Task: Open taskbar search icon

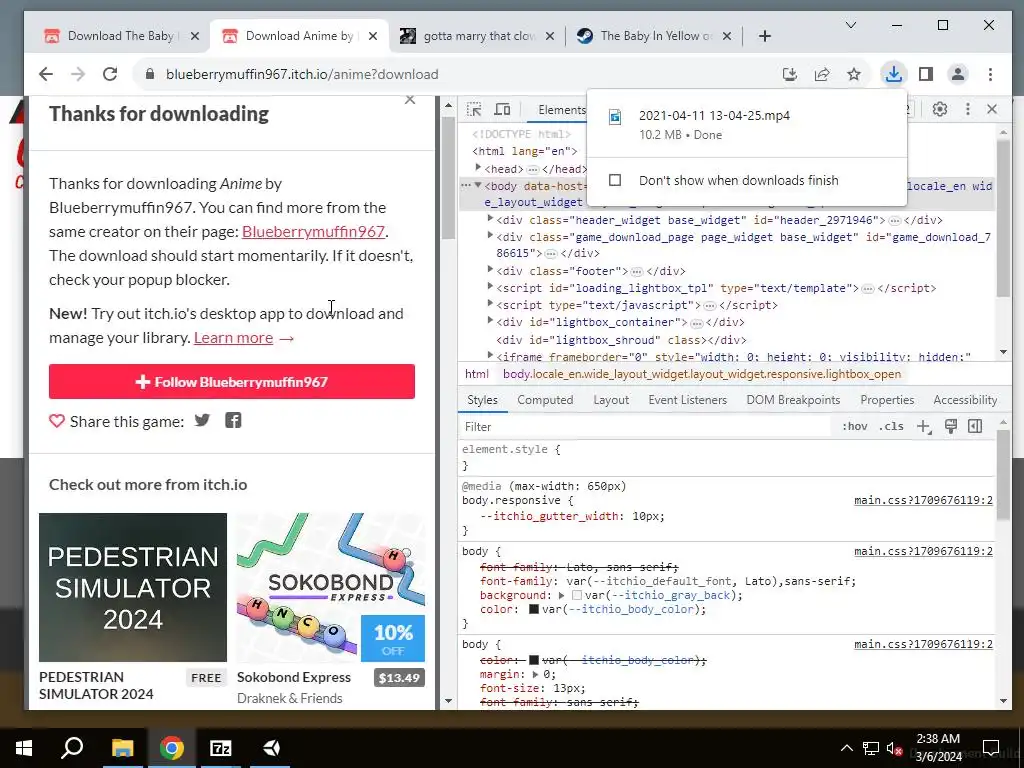Action: coord(72,748)
